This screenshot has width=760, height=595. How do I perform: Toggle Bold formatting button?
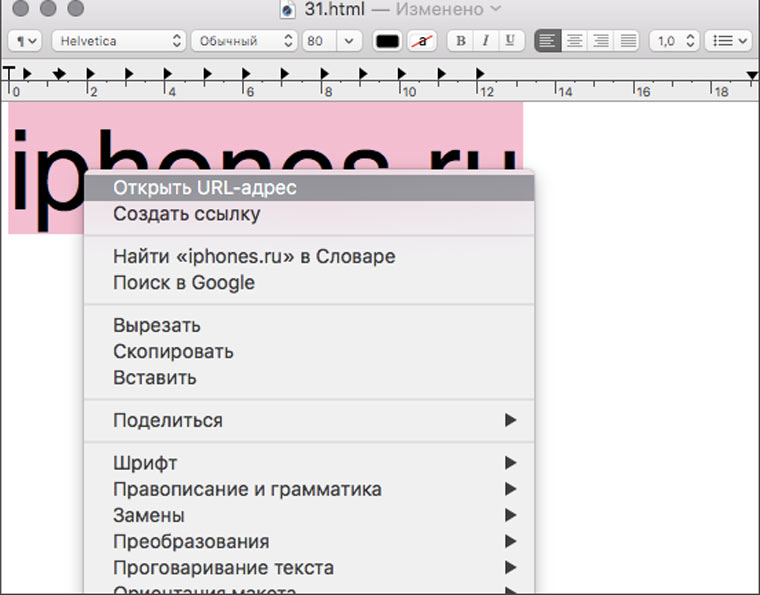point(460,41)
